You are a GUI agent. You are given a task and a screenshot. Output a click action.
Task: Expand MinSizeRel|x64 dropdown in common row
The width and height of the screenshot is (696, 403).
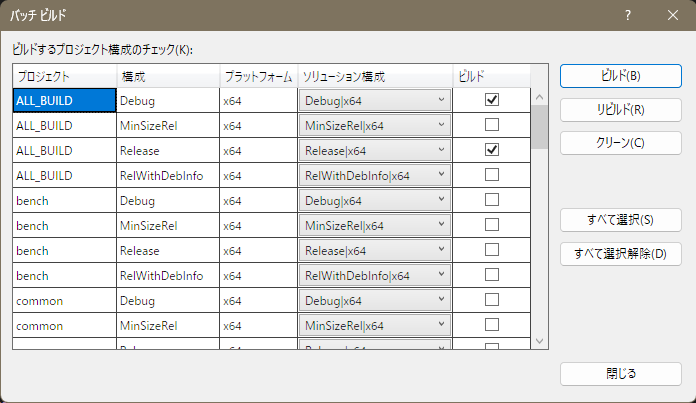point(375,325)
